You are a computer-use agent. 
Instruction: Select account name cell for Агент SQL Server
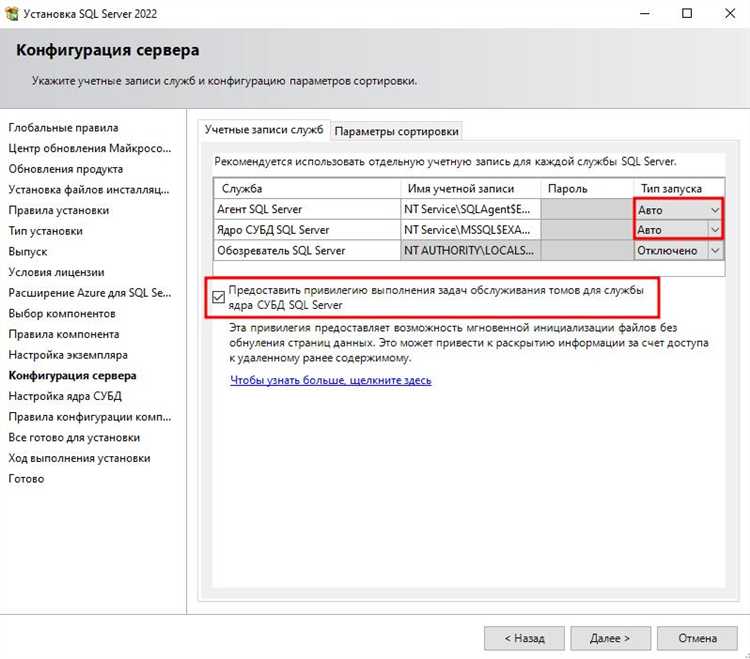[x=470, y=209]
